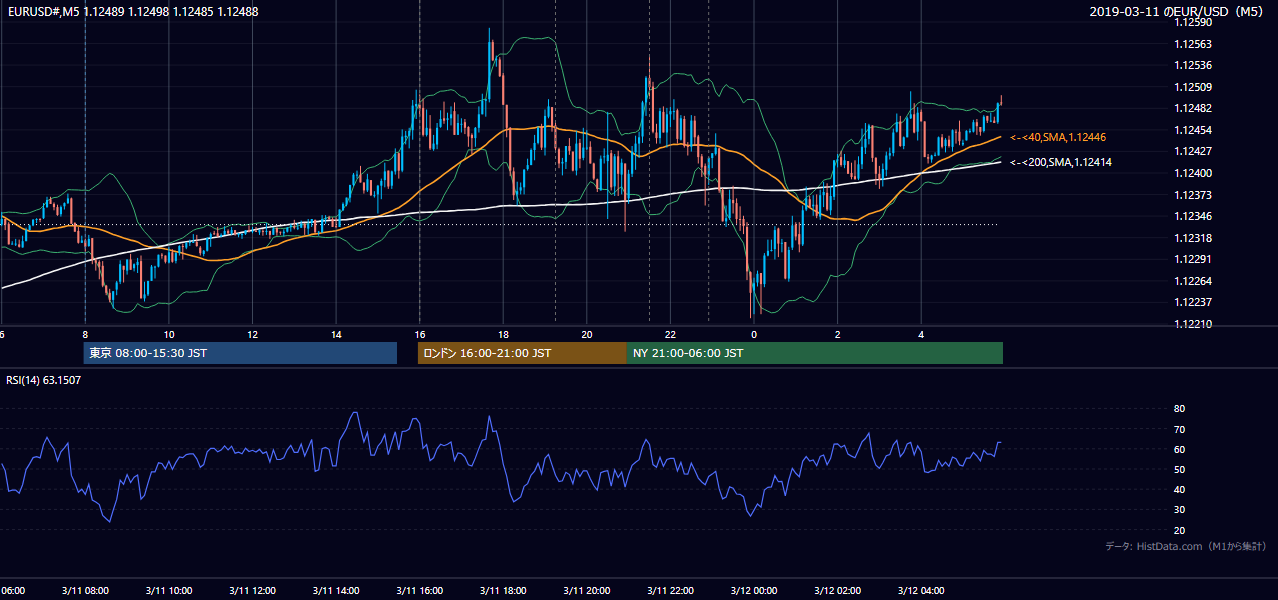The width and height of the screenshot is (1278, 600).
Task: Click hour label 10 under price chart
Action: tap(169, 334)
